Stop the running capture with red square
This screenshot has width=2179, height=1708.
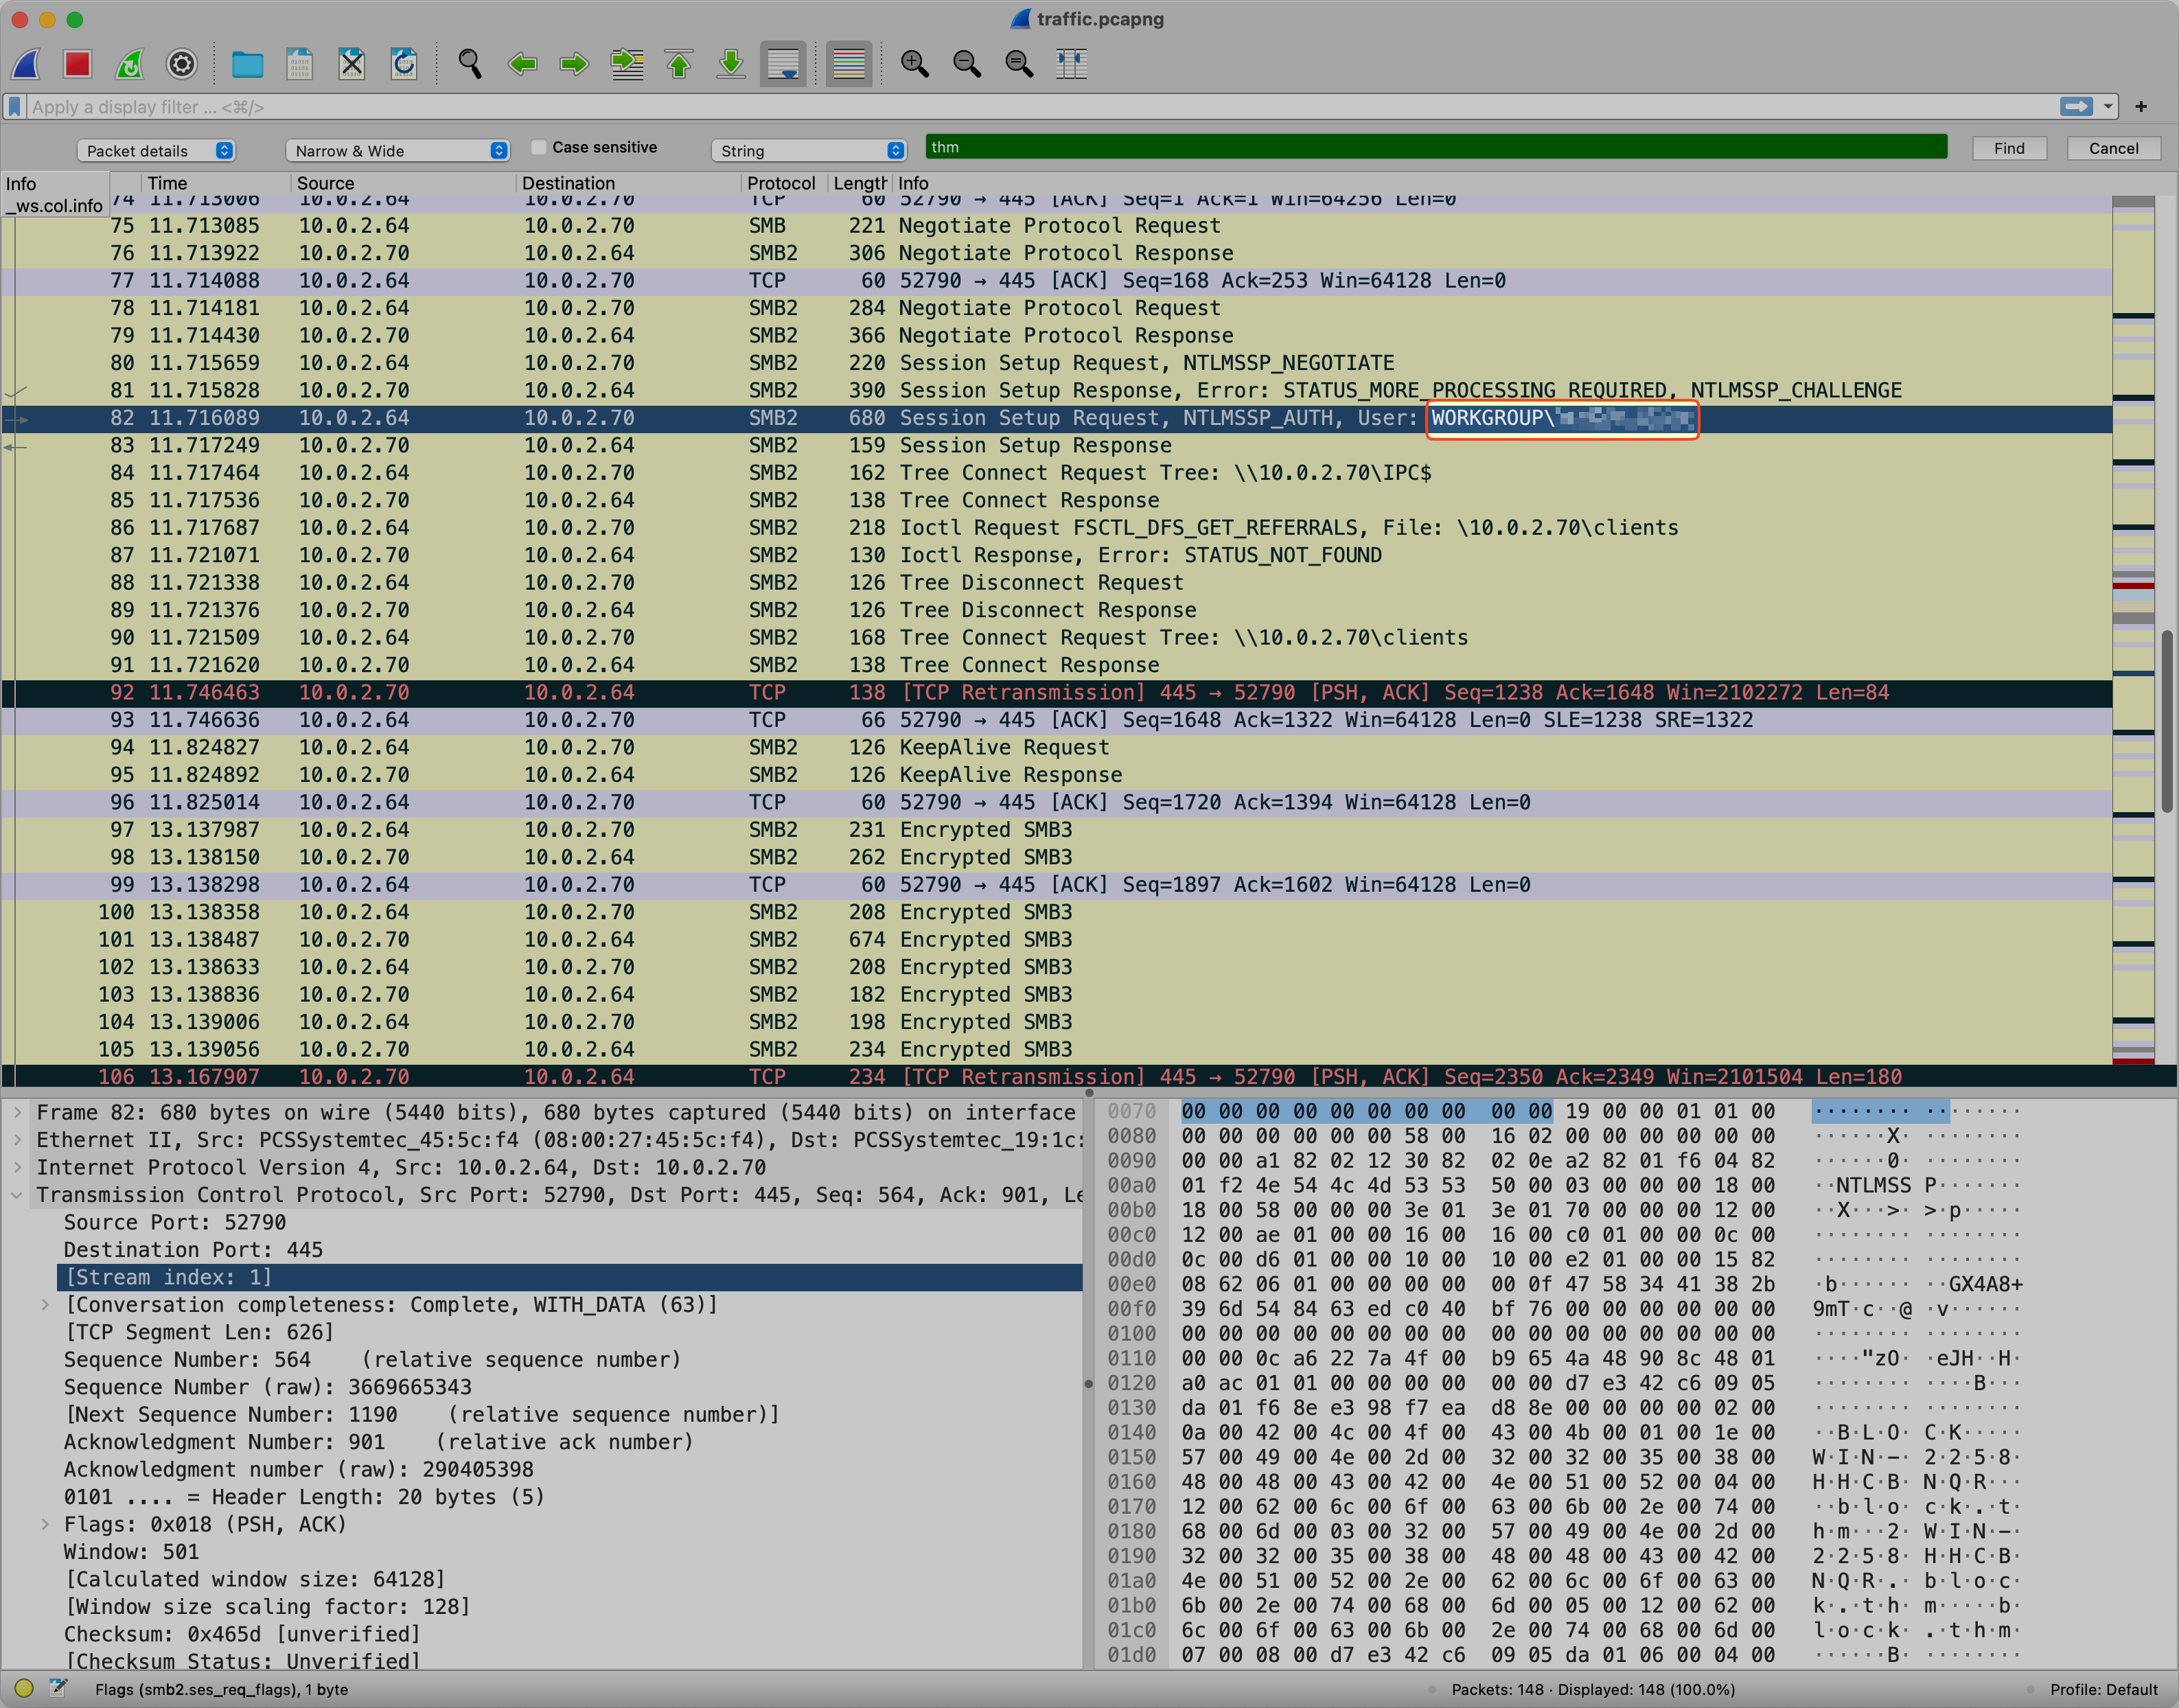[x=78, y=64]
